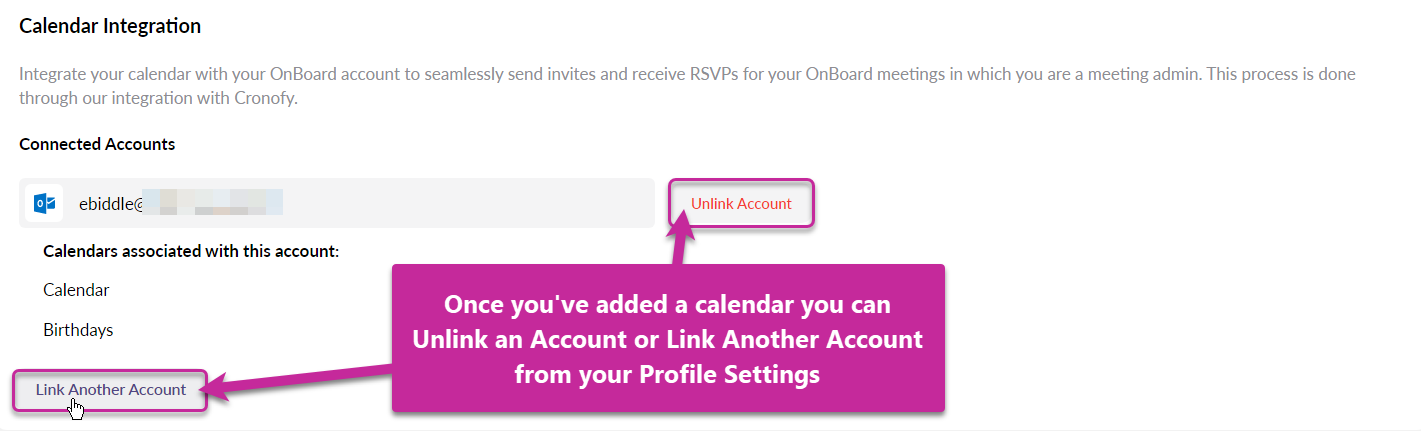Click the hand cursor pointer icon
This screenshot has height=431, width=1421.
[x=76, y=408]
